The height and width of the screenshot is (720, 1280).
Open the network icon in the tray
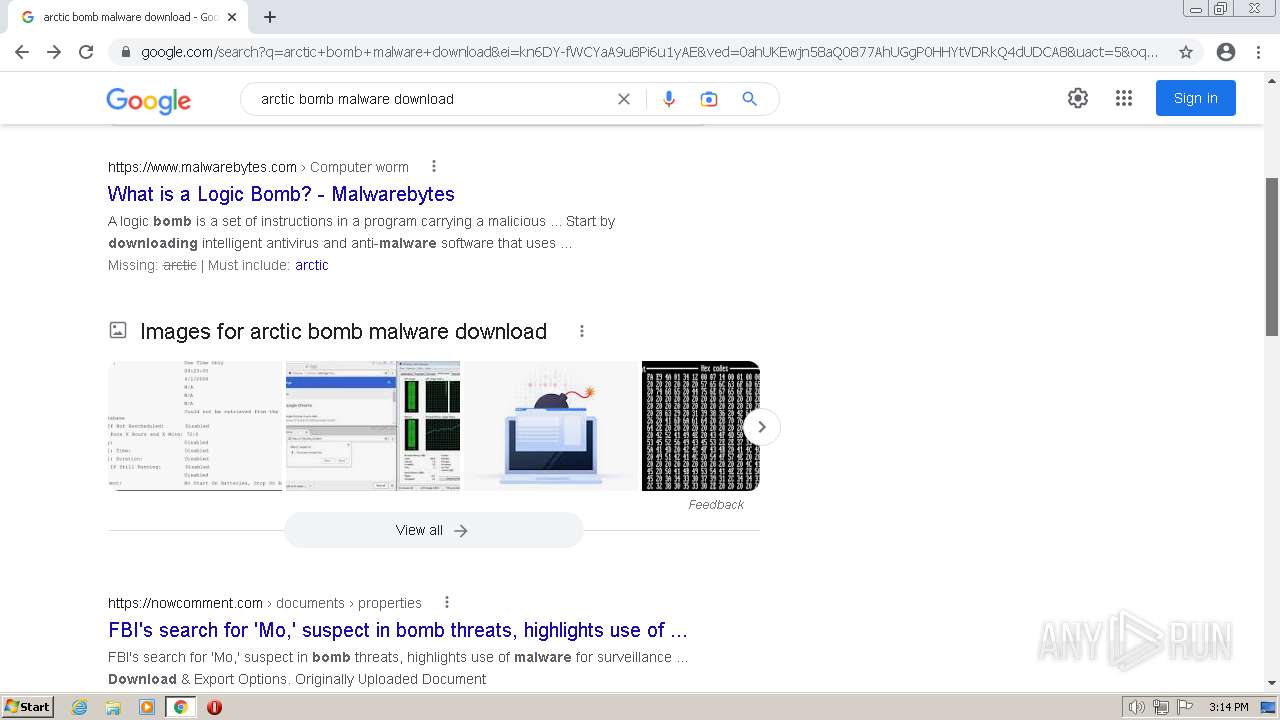[1161, 707]
